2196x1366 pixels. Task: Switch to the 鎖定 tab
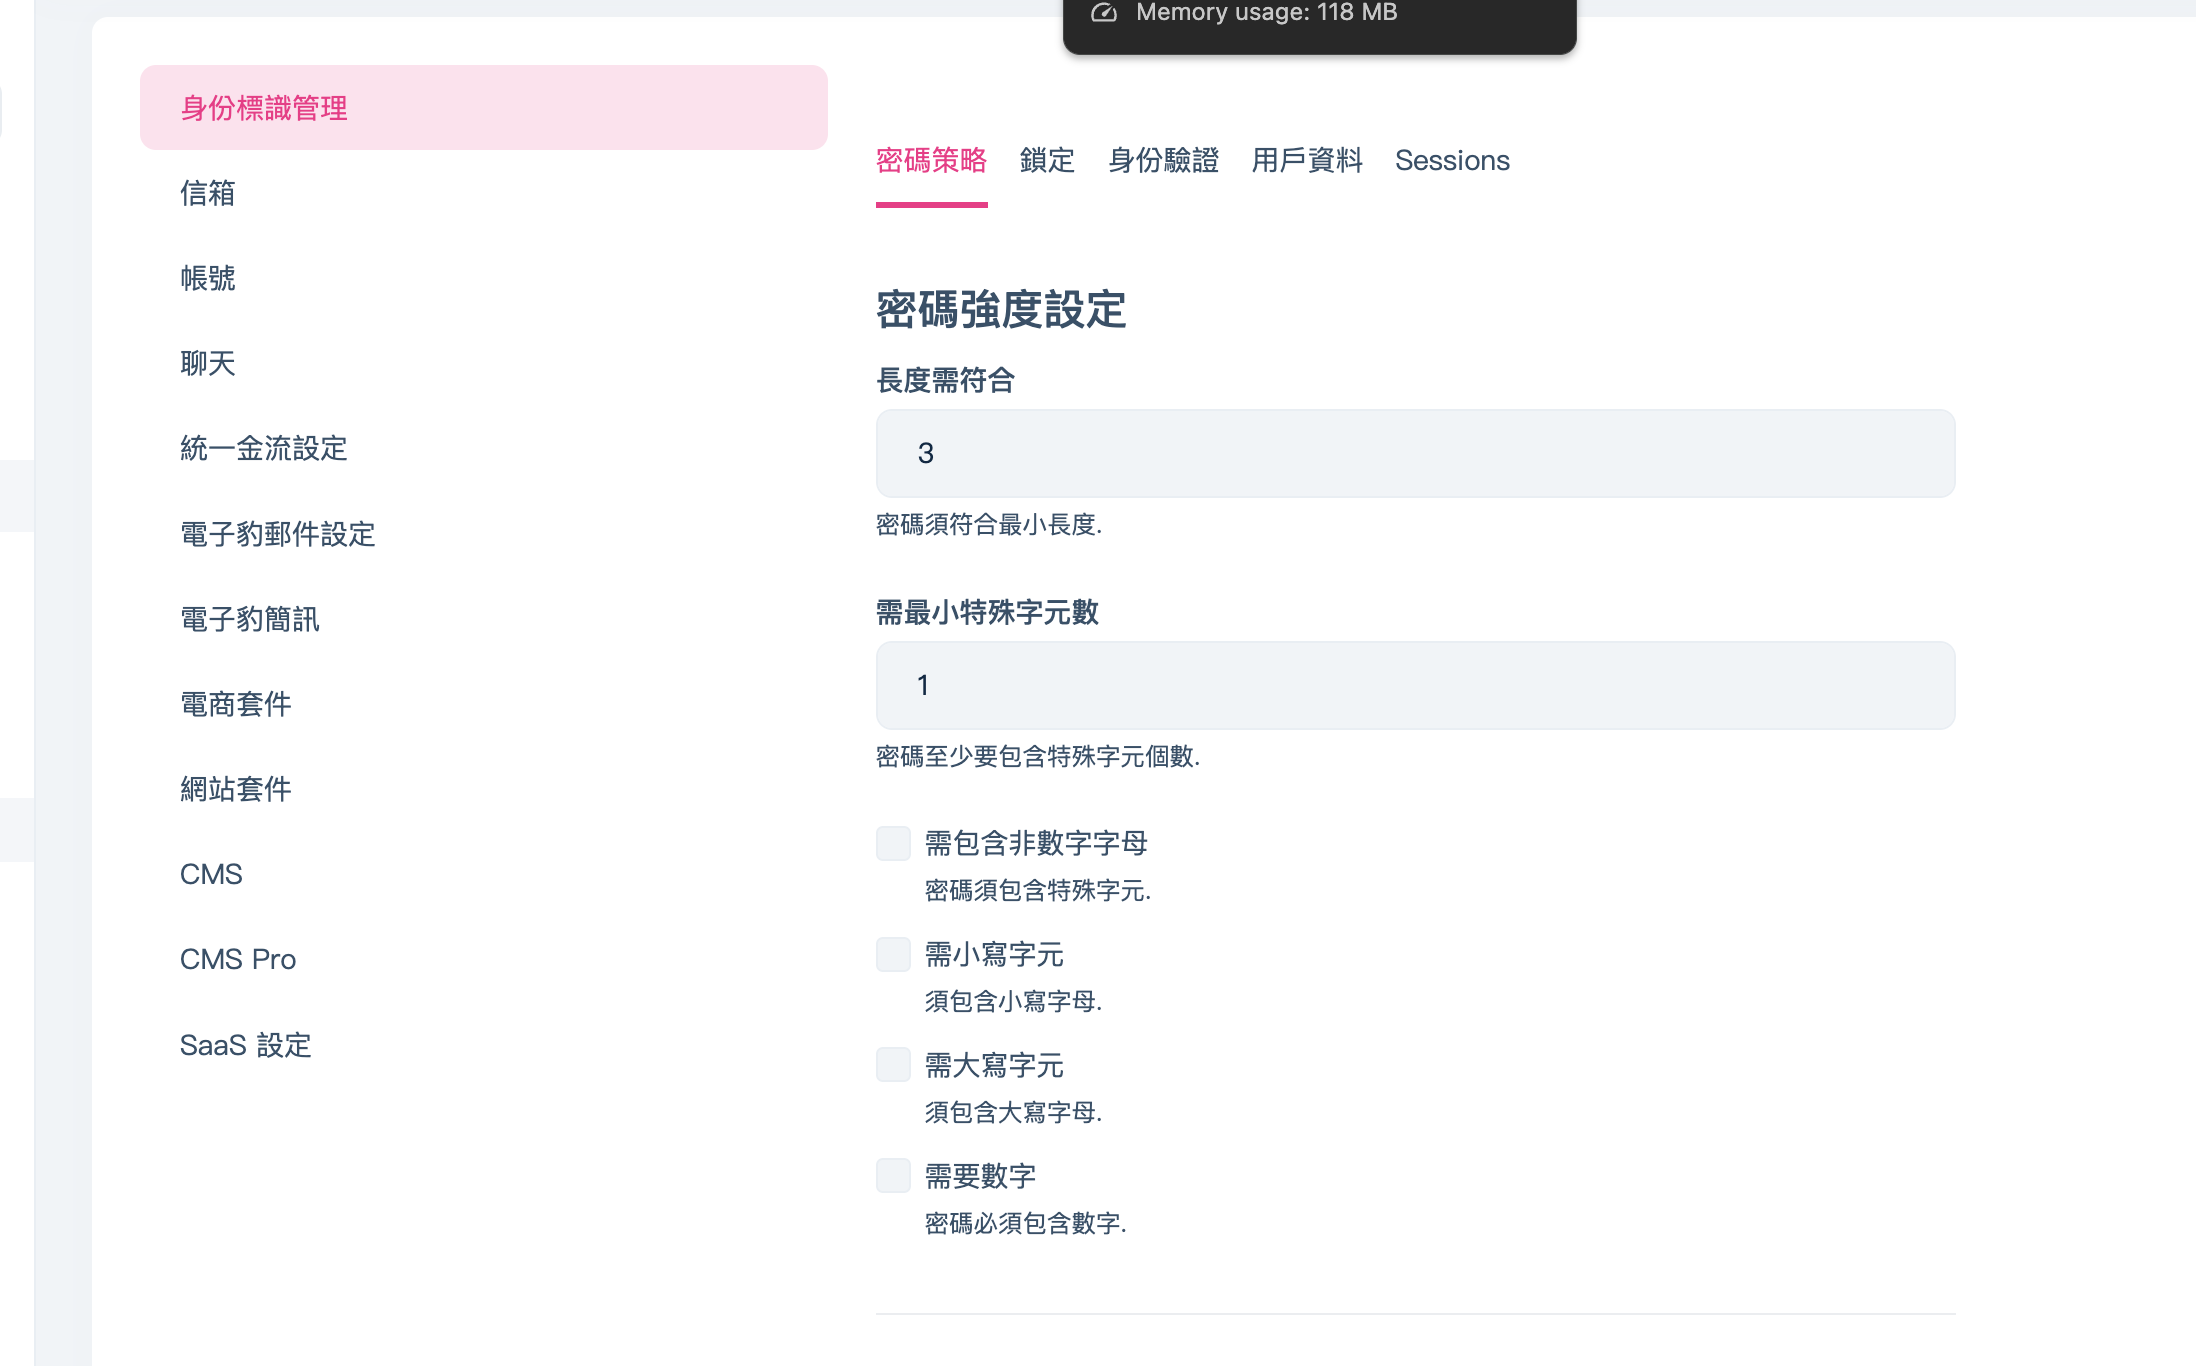[x=1047, y=160]
